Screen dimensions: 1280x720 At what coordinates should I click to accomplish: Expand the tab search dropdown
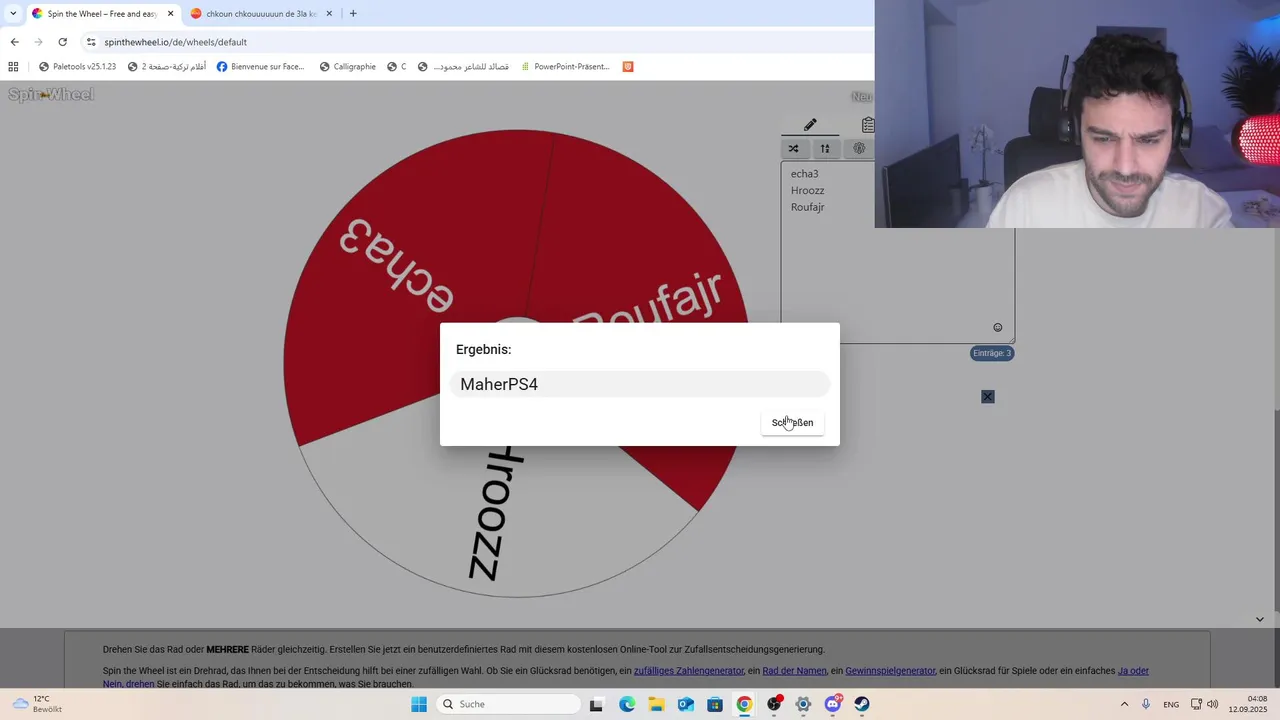click(13, 14)
